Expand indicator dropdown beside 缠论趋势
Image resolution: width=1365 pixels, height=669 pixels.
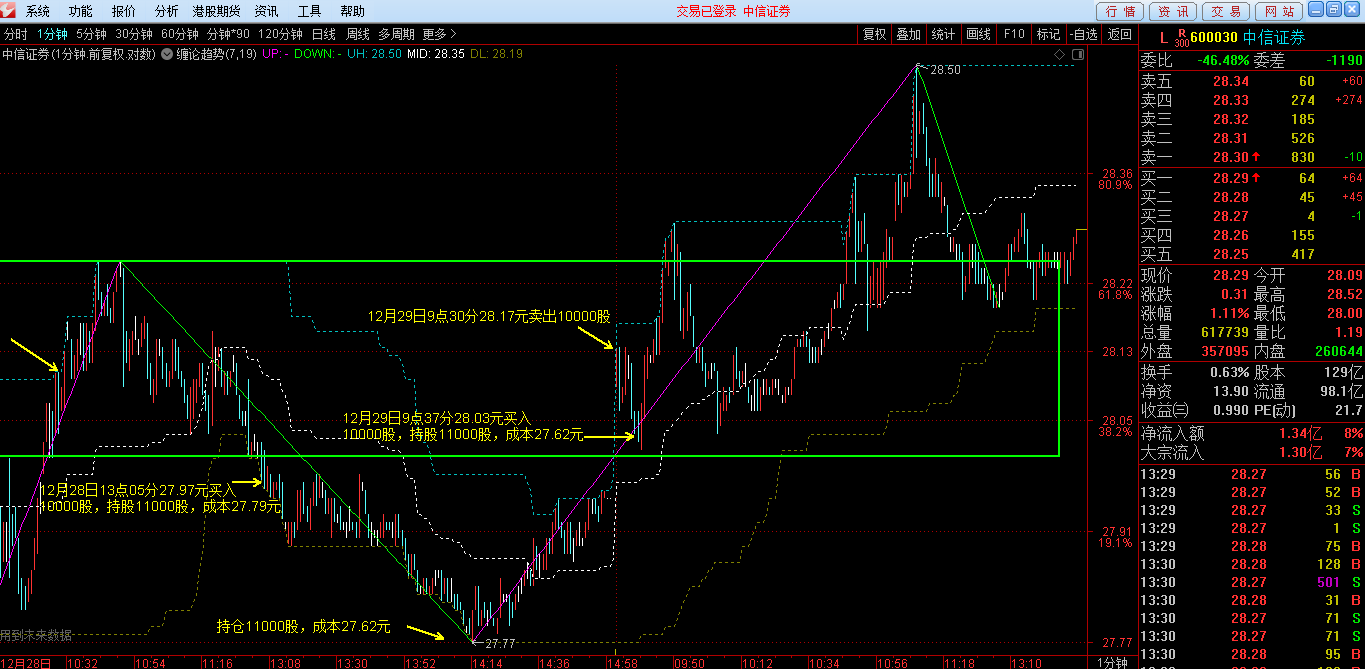click(168, 54)
